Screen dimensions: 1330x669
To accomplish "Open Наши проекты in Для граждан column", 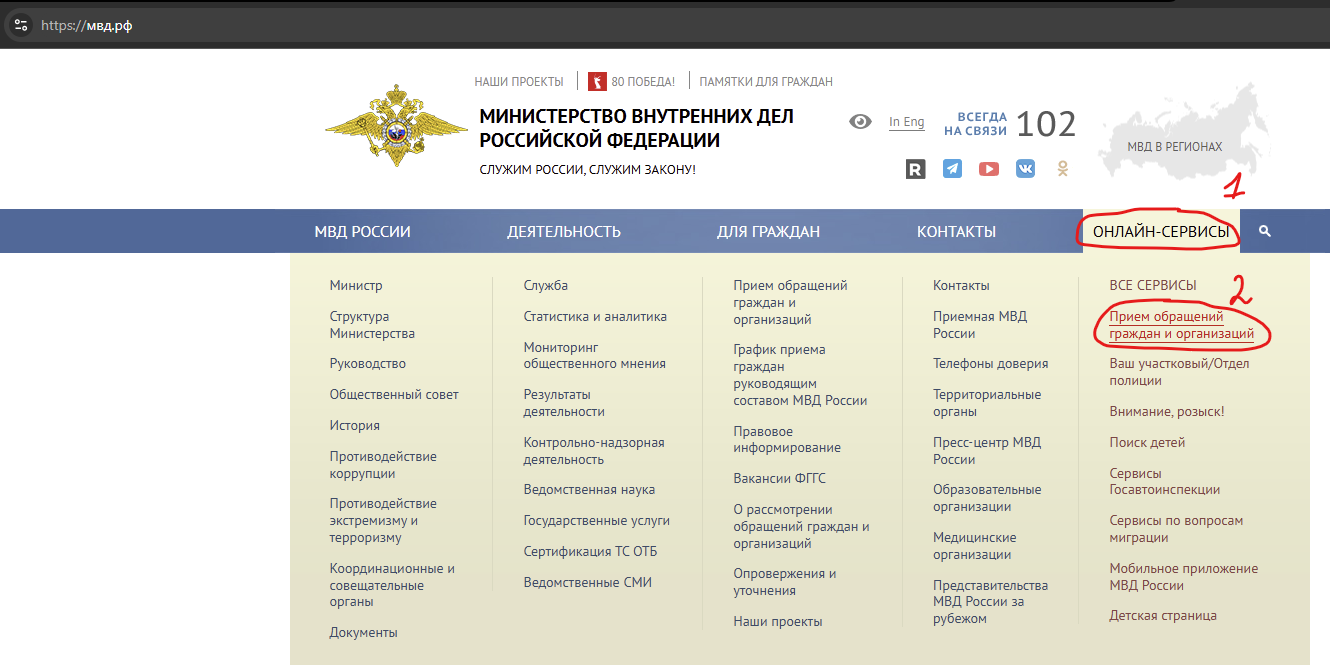I will point(777,621).
